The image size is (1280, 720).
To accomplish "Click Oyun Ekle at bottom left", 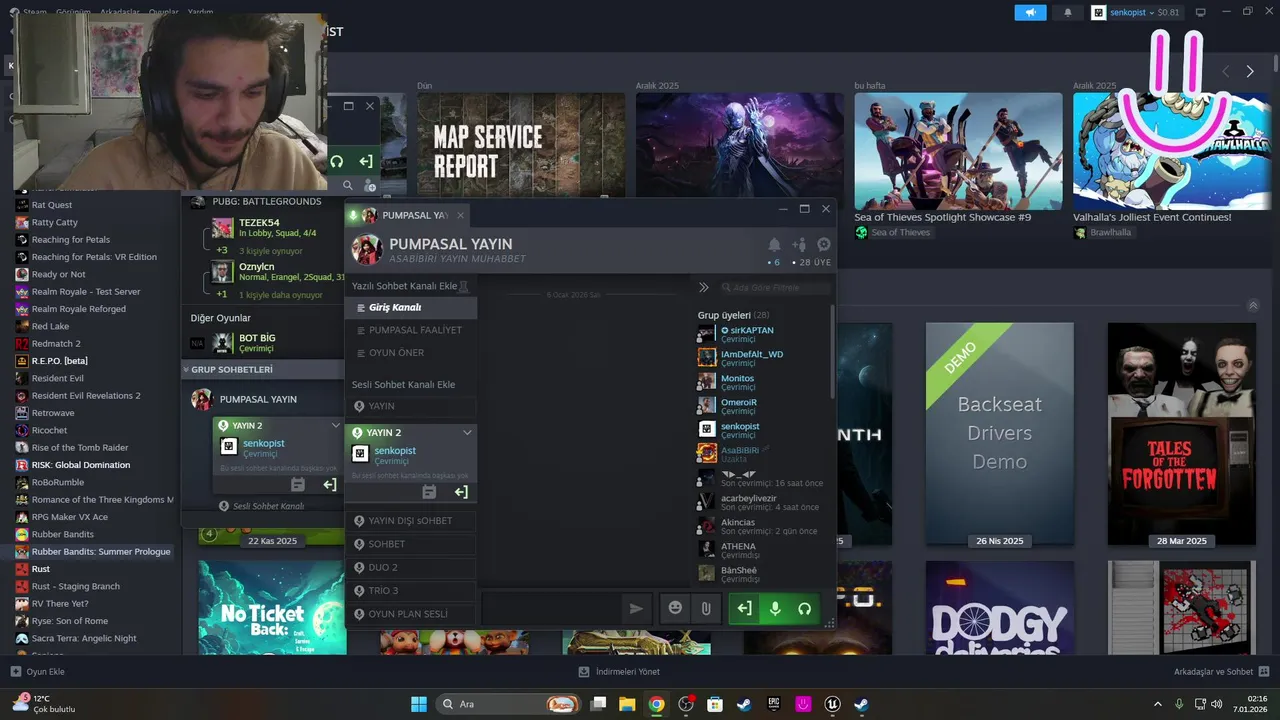I will [37, 672].
